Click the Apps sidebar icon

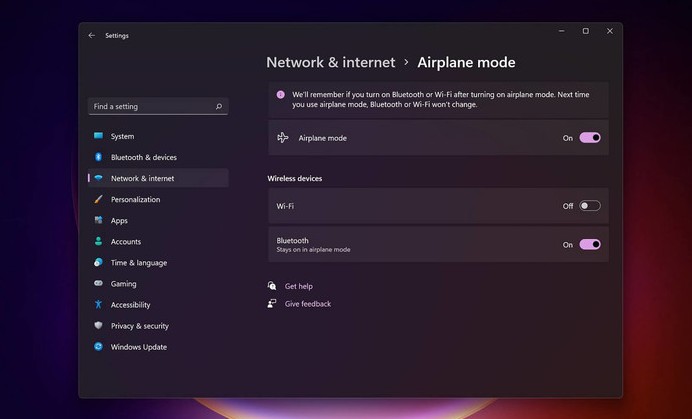(x=98, y=220)
